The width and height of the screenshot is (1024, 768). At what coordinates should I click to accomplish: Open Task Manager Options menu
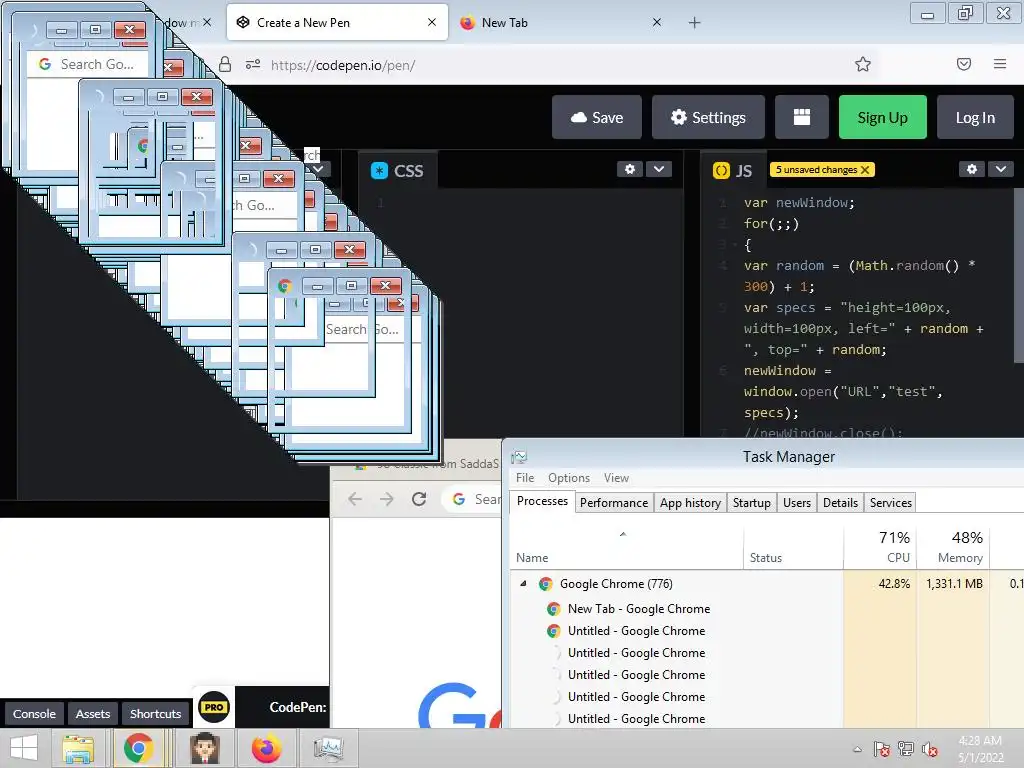click(569, 478)
